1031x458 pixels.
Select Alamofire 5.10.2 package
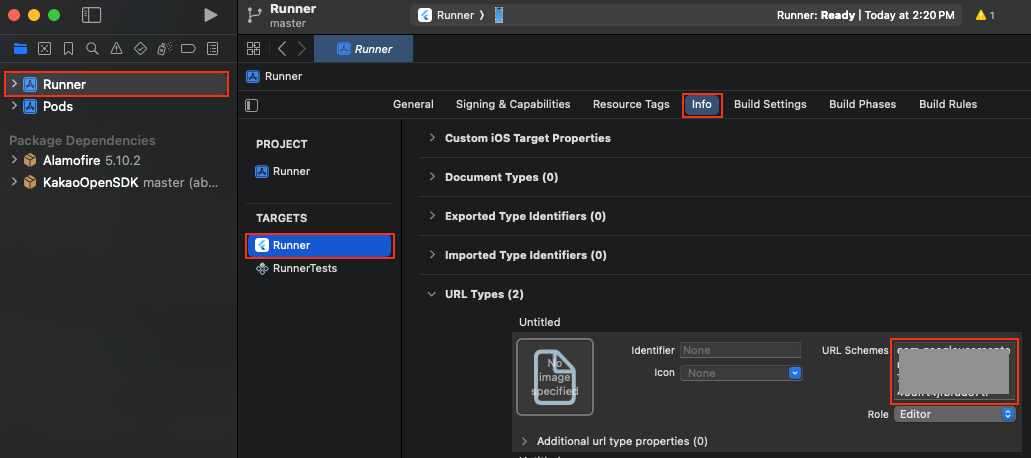point(92,160)
